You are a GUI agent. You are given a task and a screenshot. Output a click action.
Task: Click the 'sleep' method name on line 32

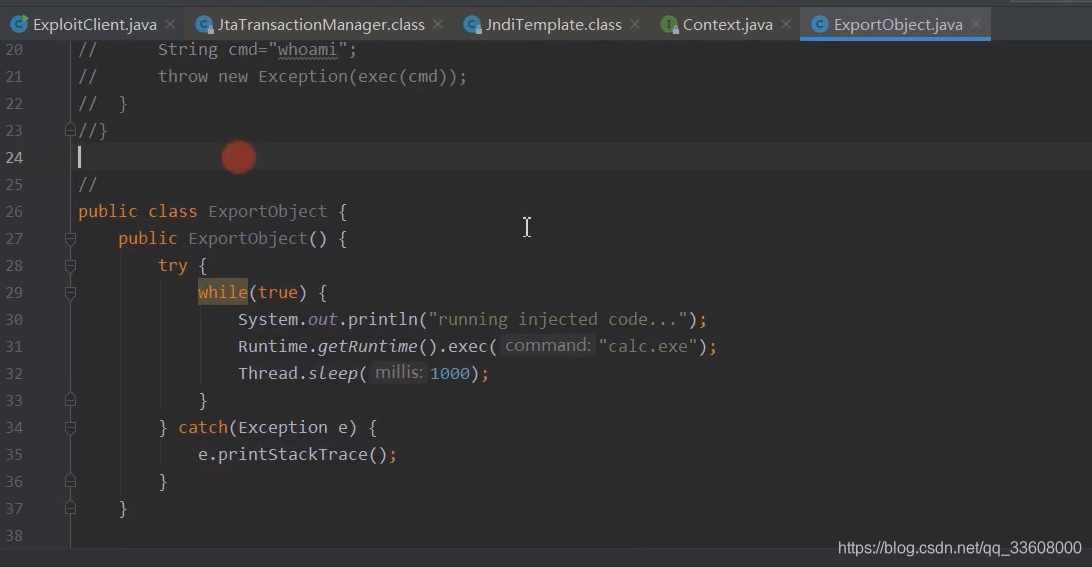click(332, 373)
